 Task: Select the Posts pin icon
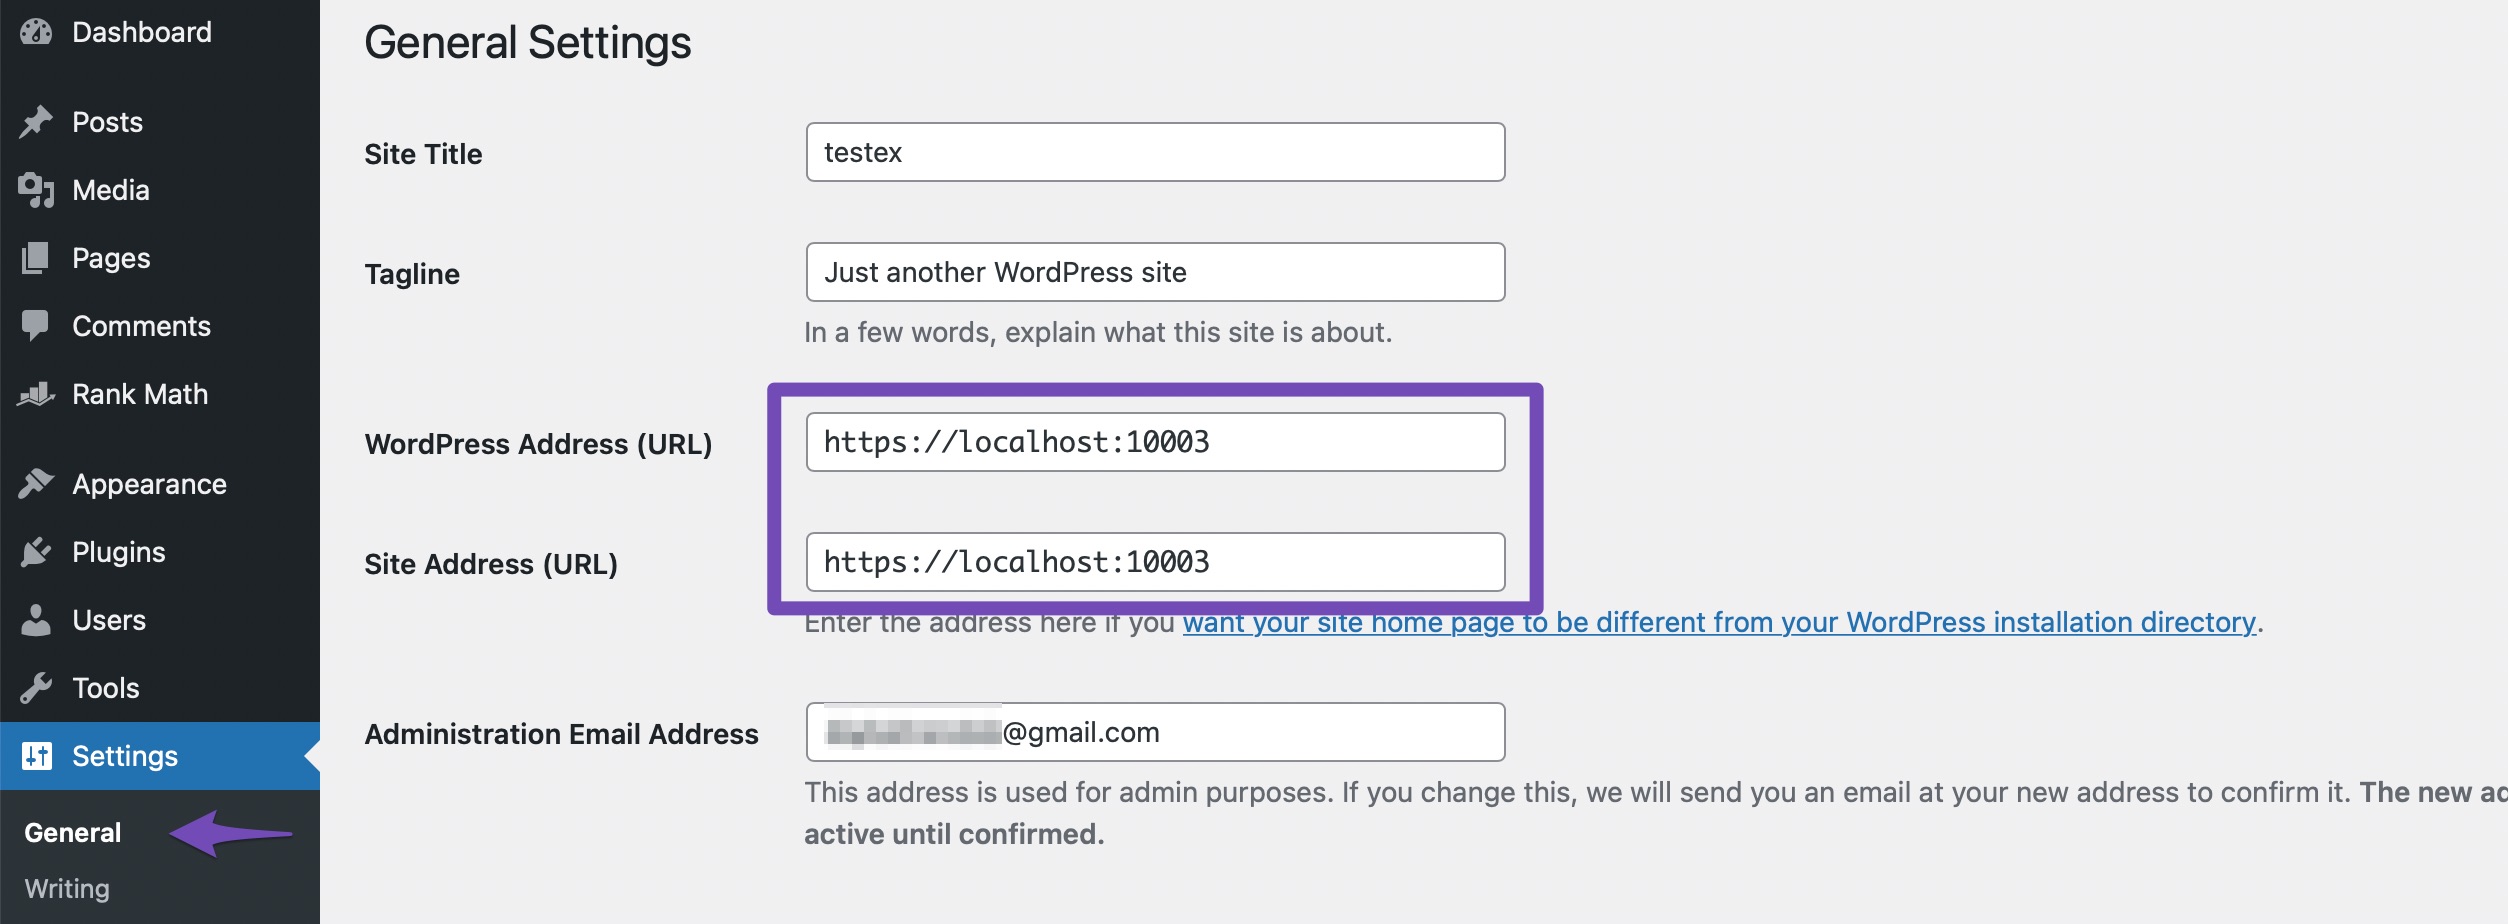pos(37,121)
